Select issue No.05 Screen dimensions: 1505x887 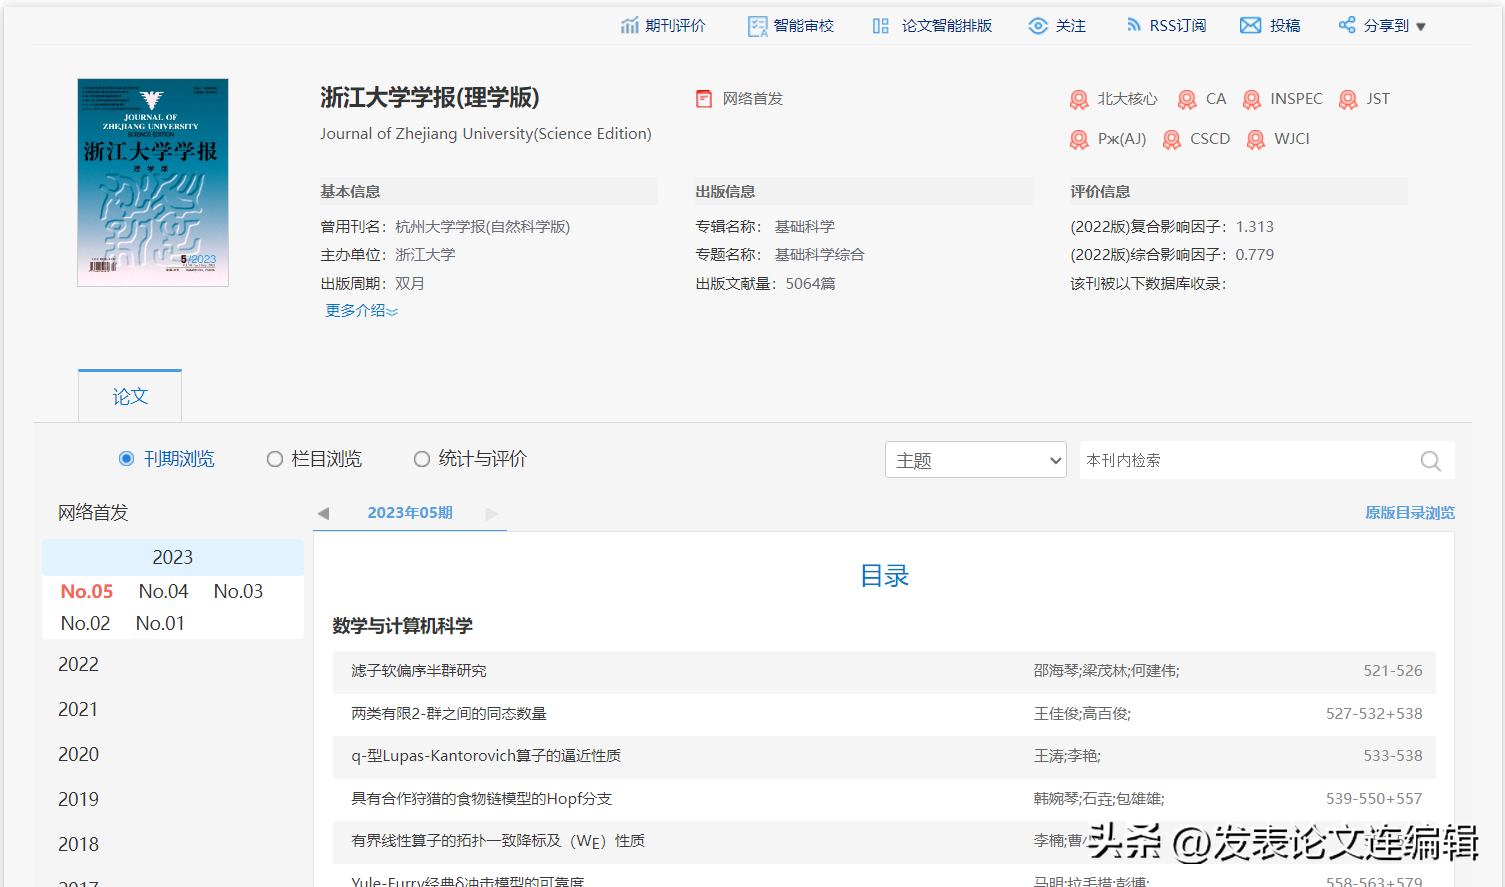pyautogui.click(x=87, y=592)
